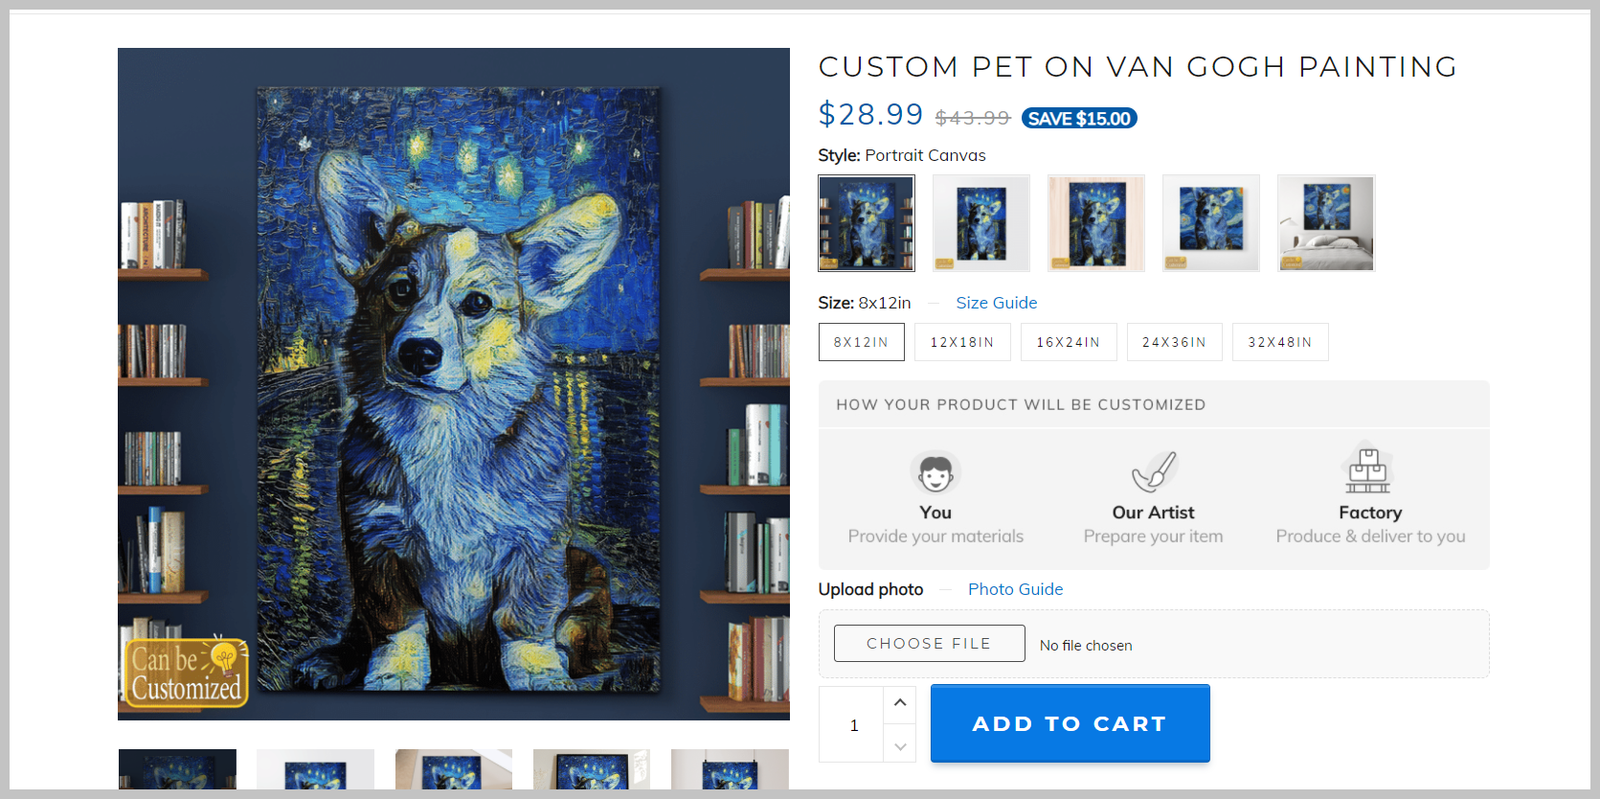Select the first style thumbnail with bookshelves
1600x799 pixels.
click(866, 223)
